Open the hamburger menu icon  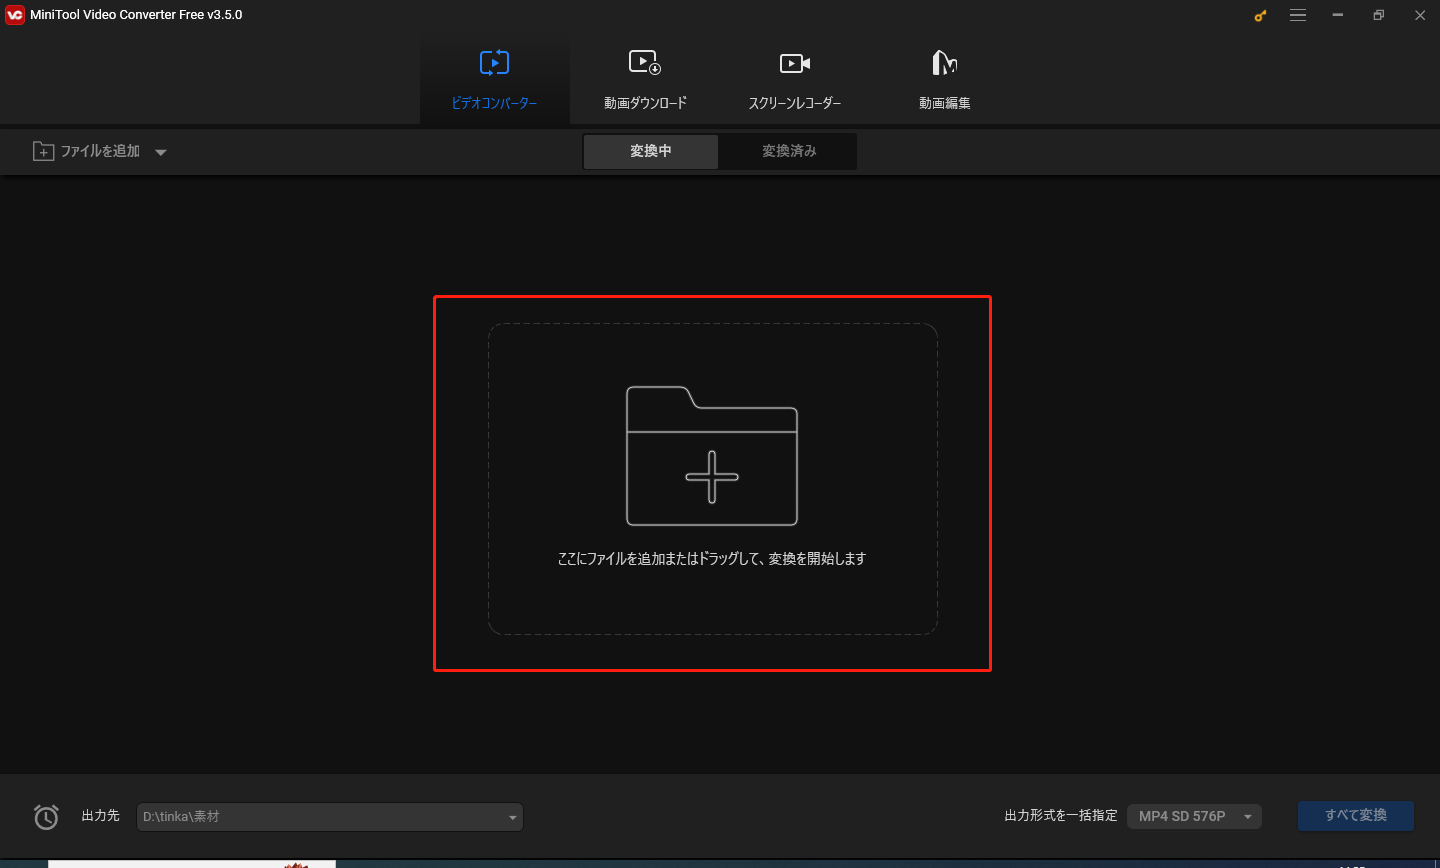1298,15
